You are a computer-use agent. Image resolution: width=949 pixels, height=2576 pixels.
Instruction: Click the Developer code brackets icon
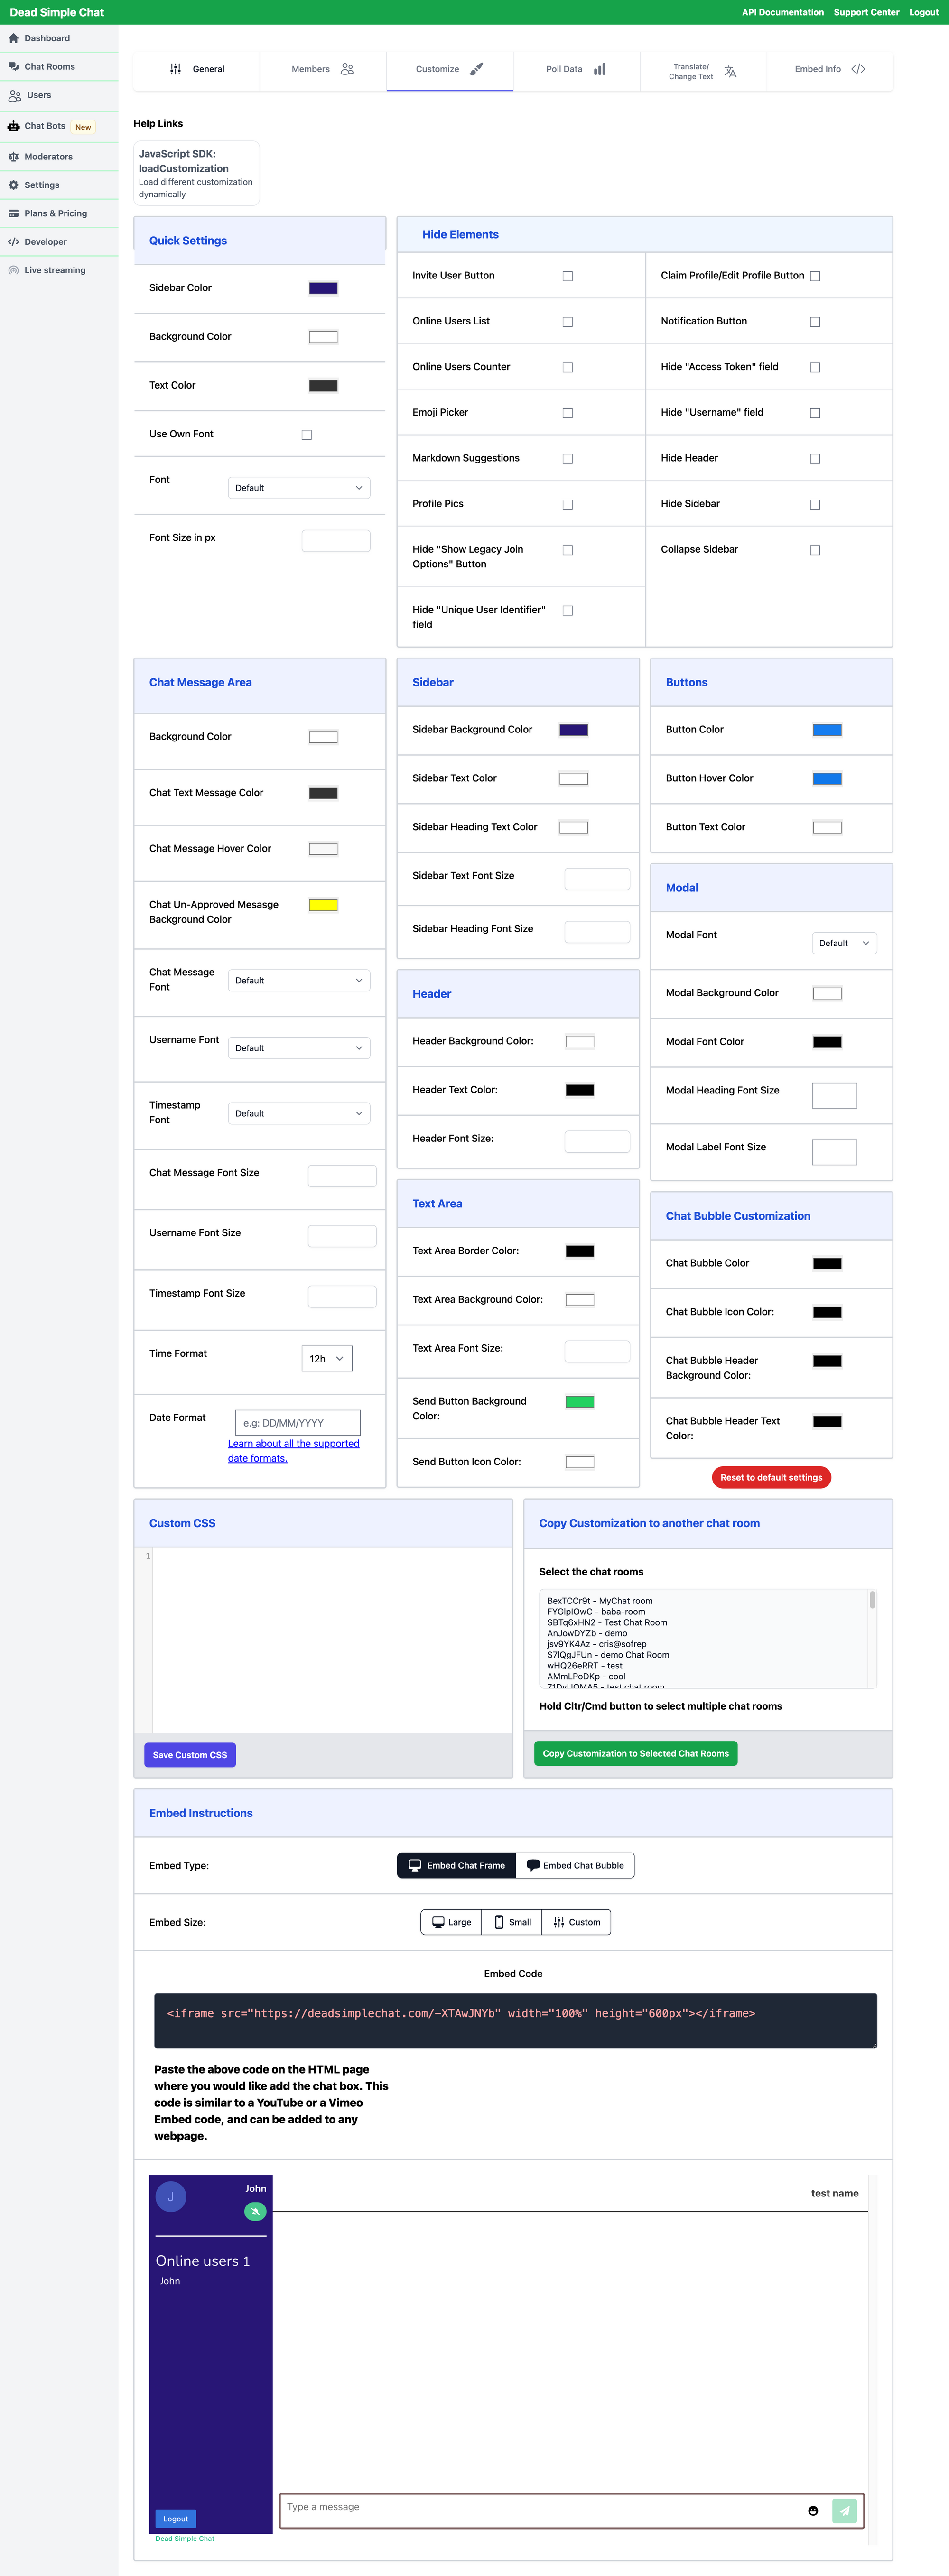(x=14, y=242)
